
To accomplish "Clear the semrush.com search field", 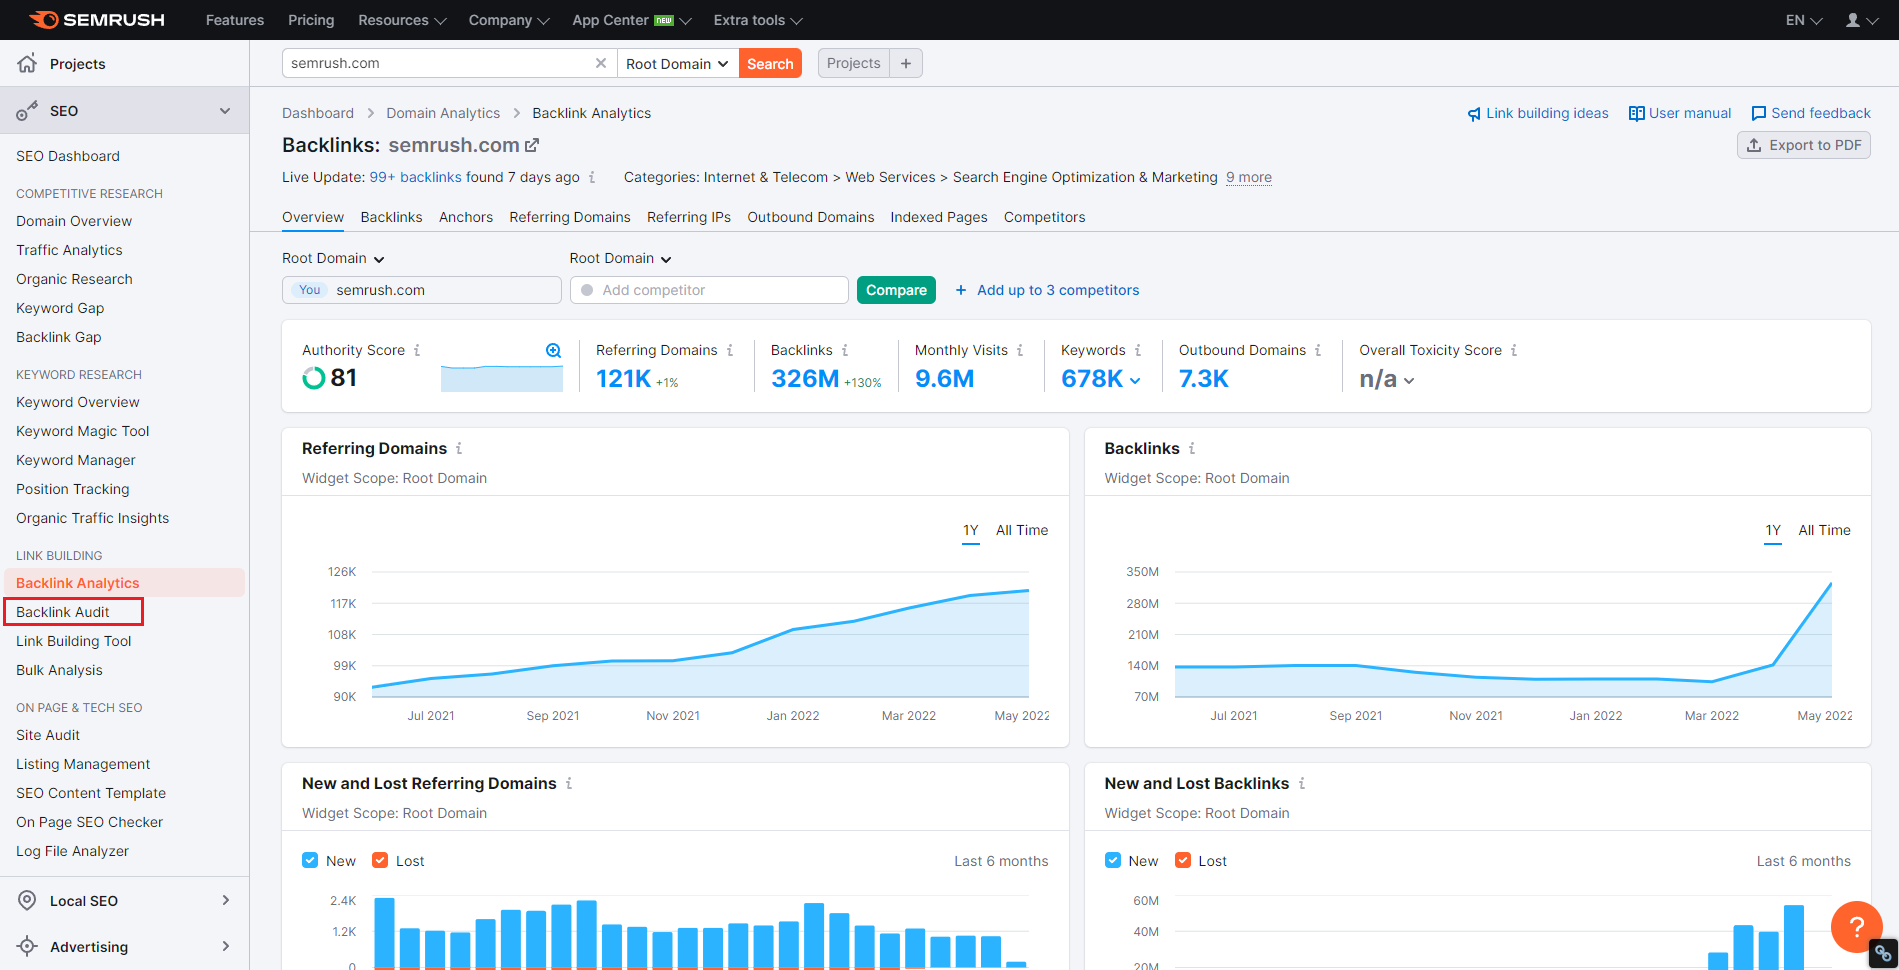I will (x=601, y=63).
